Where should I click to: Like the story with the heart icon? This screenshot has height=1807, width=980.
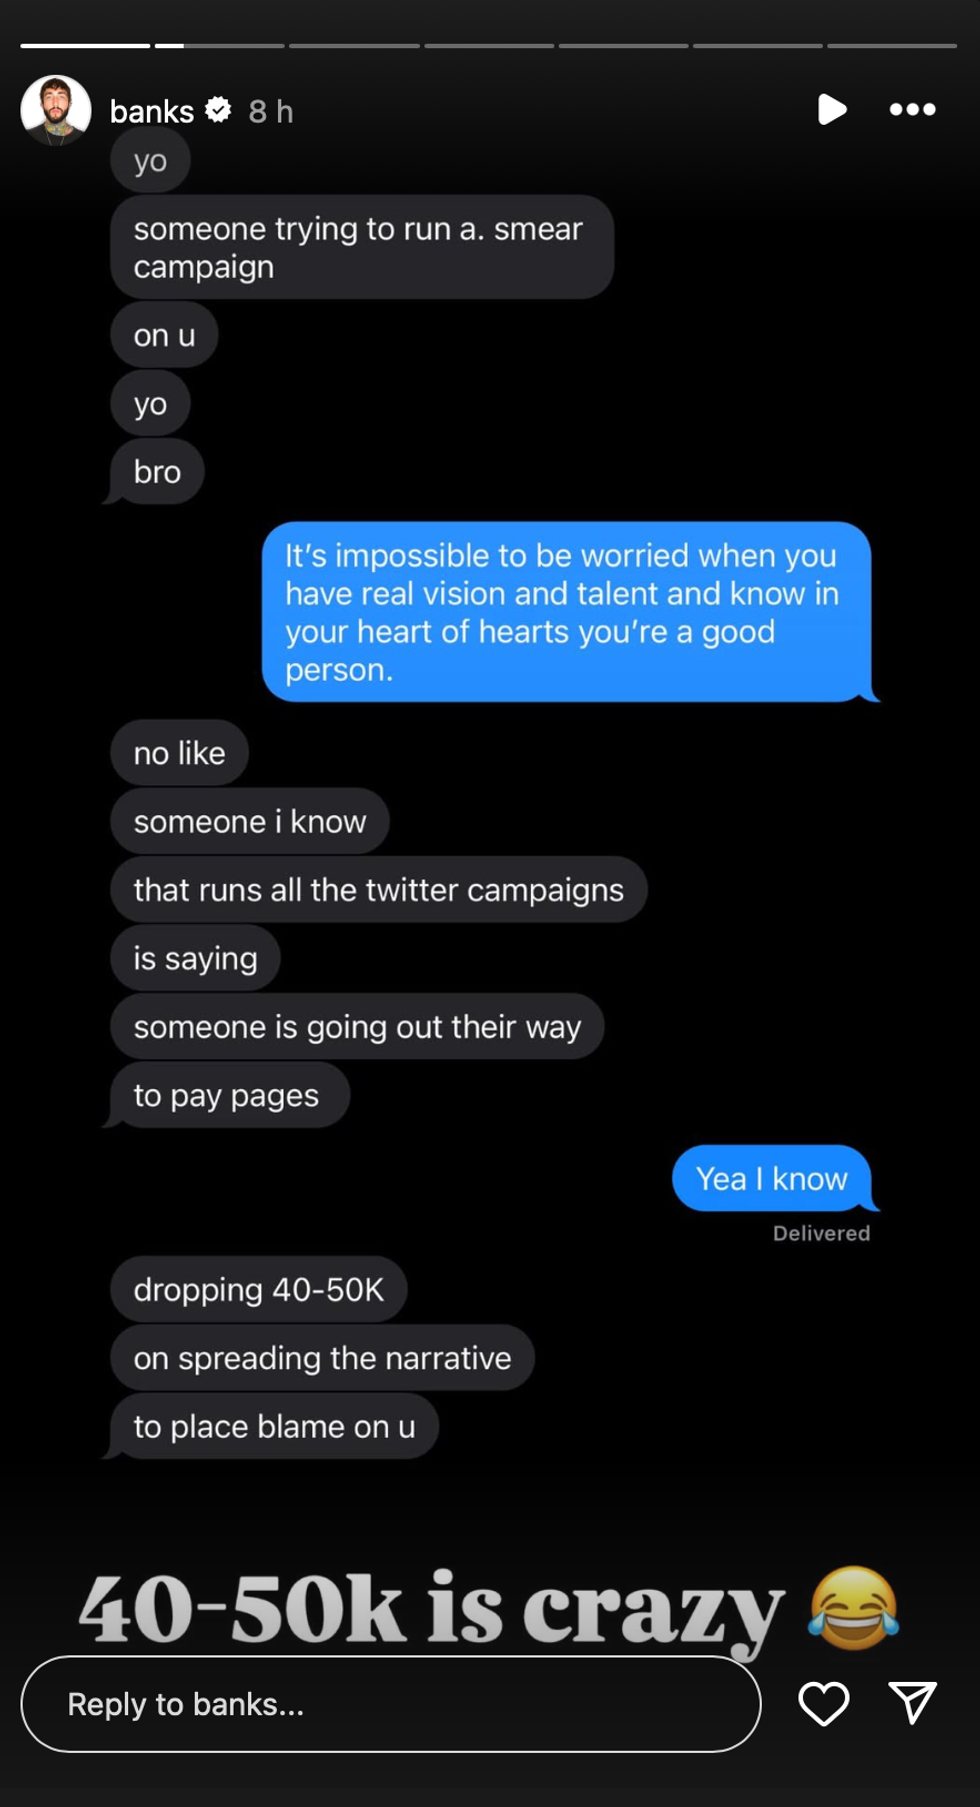coord(823,1703)
